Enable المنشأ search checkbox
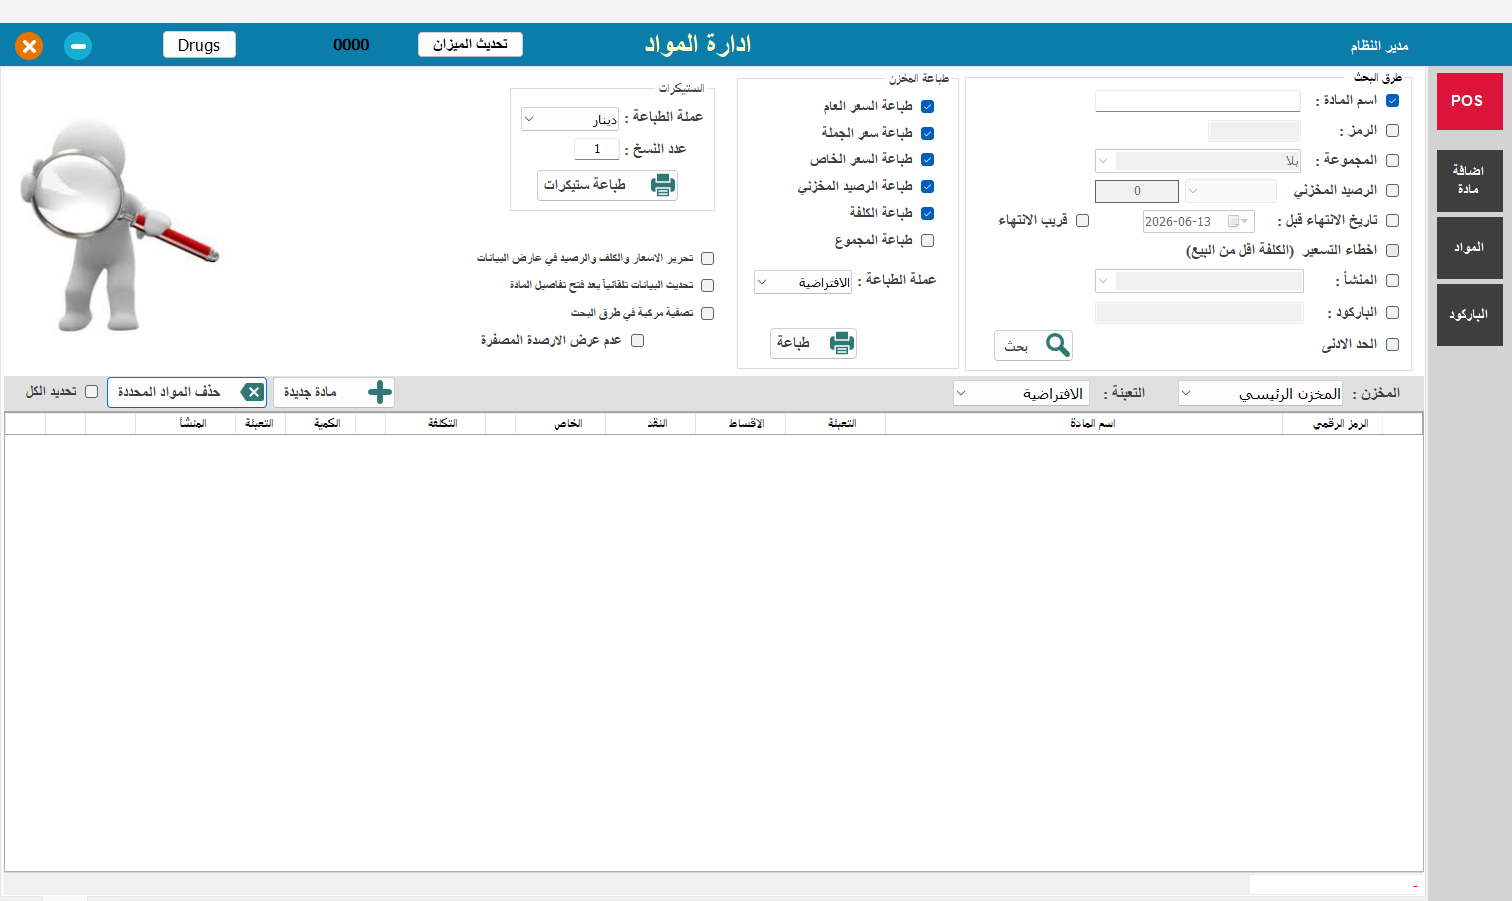The image size is (1512, 901). (x=1392, y=281)
